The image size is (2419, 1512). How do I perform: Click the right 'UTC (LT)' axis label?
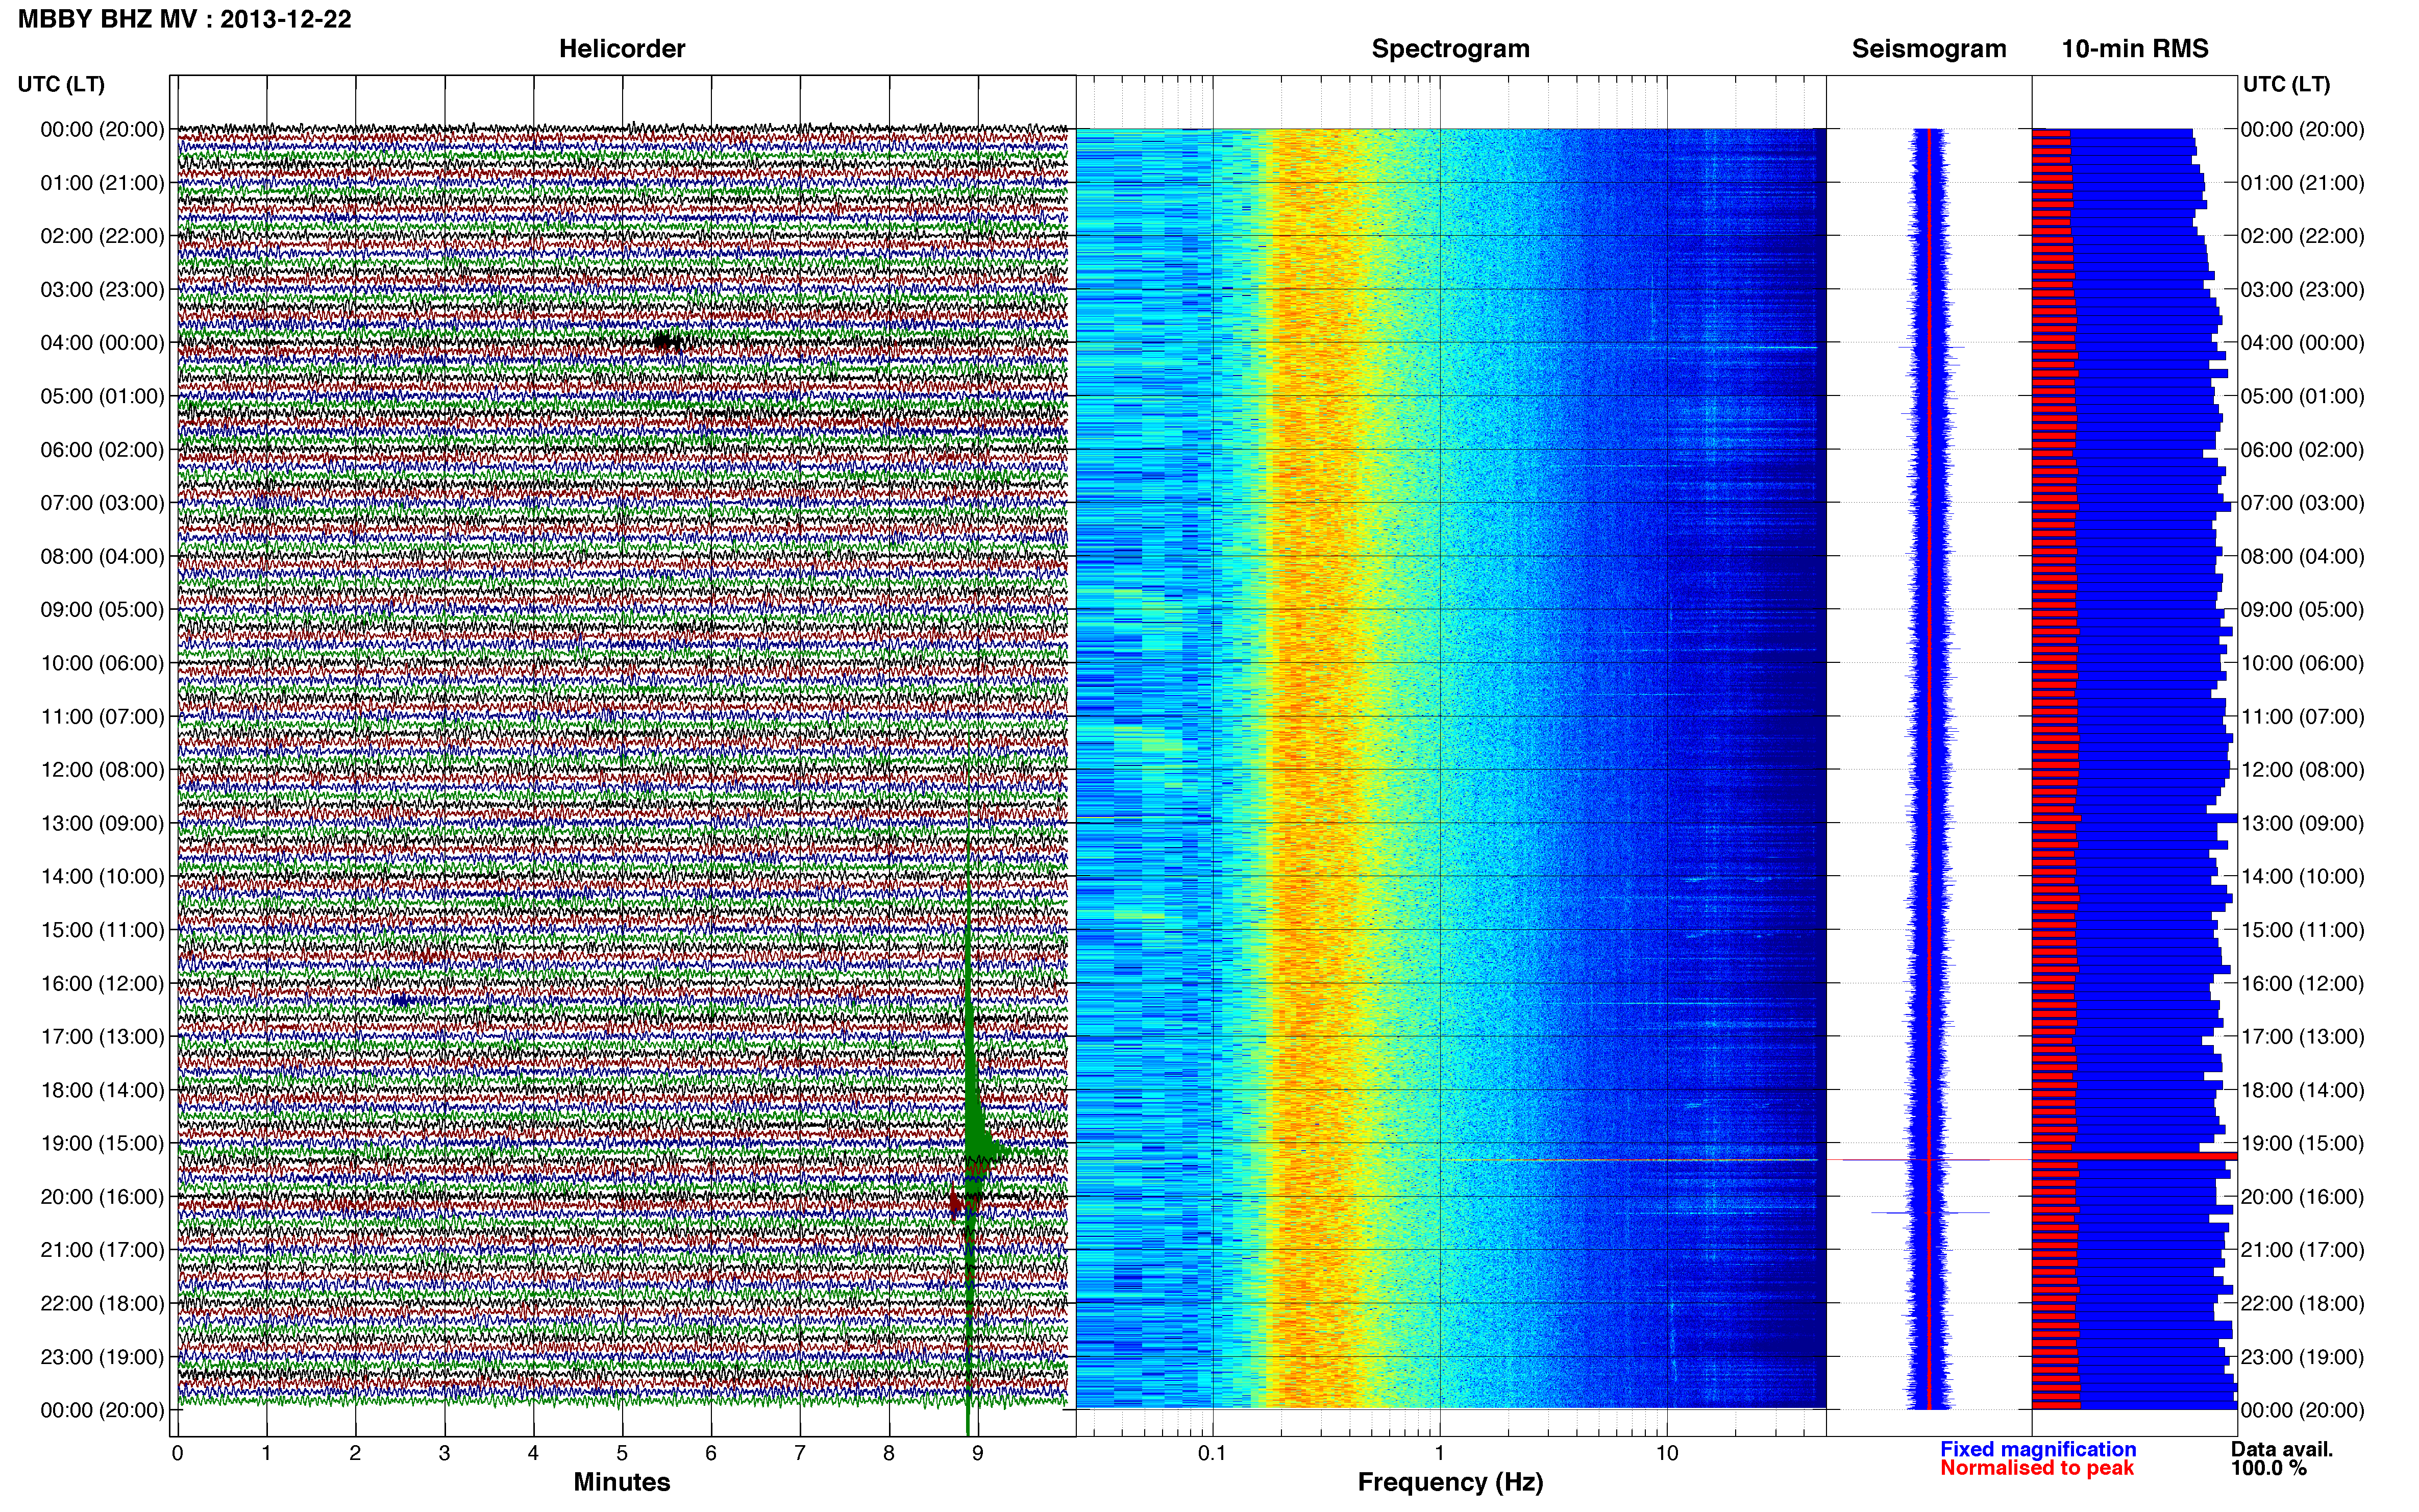(2286, 84)
